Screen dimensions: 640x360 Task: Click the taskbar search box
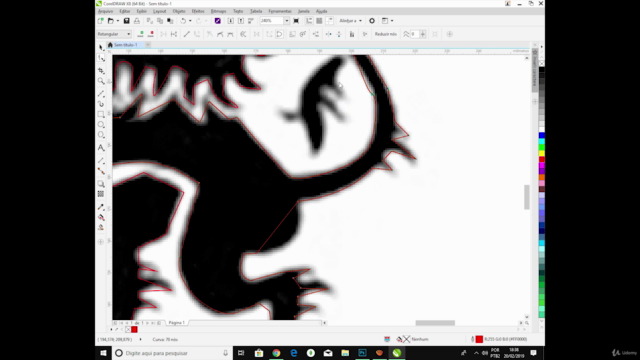click(171, 353)
